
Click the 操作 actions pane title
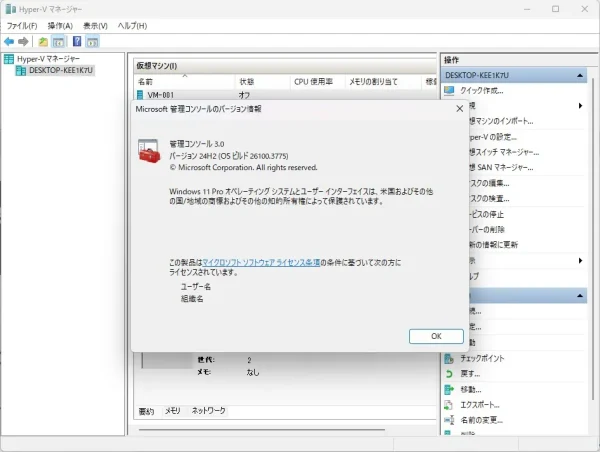(452, 60)
